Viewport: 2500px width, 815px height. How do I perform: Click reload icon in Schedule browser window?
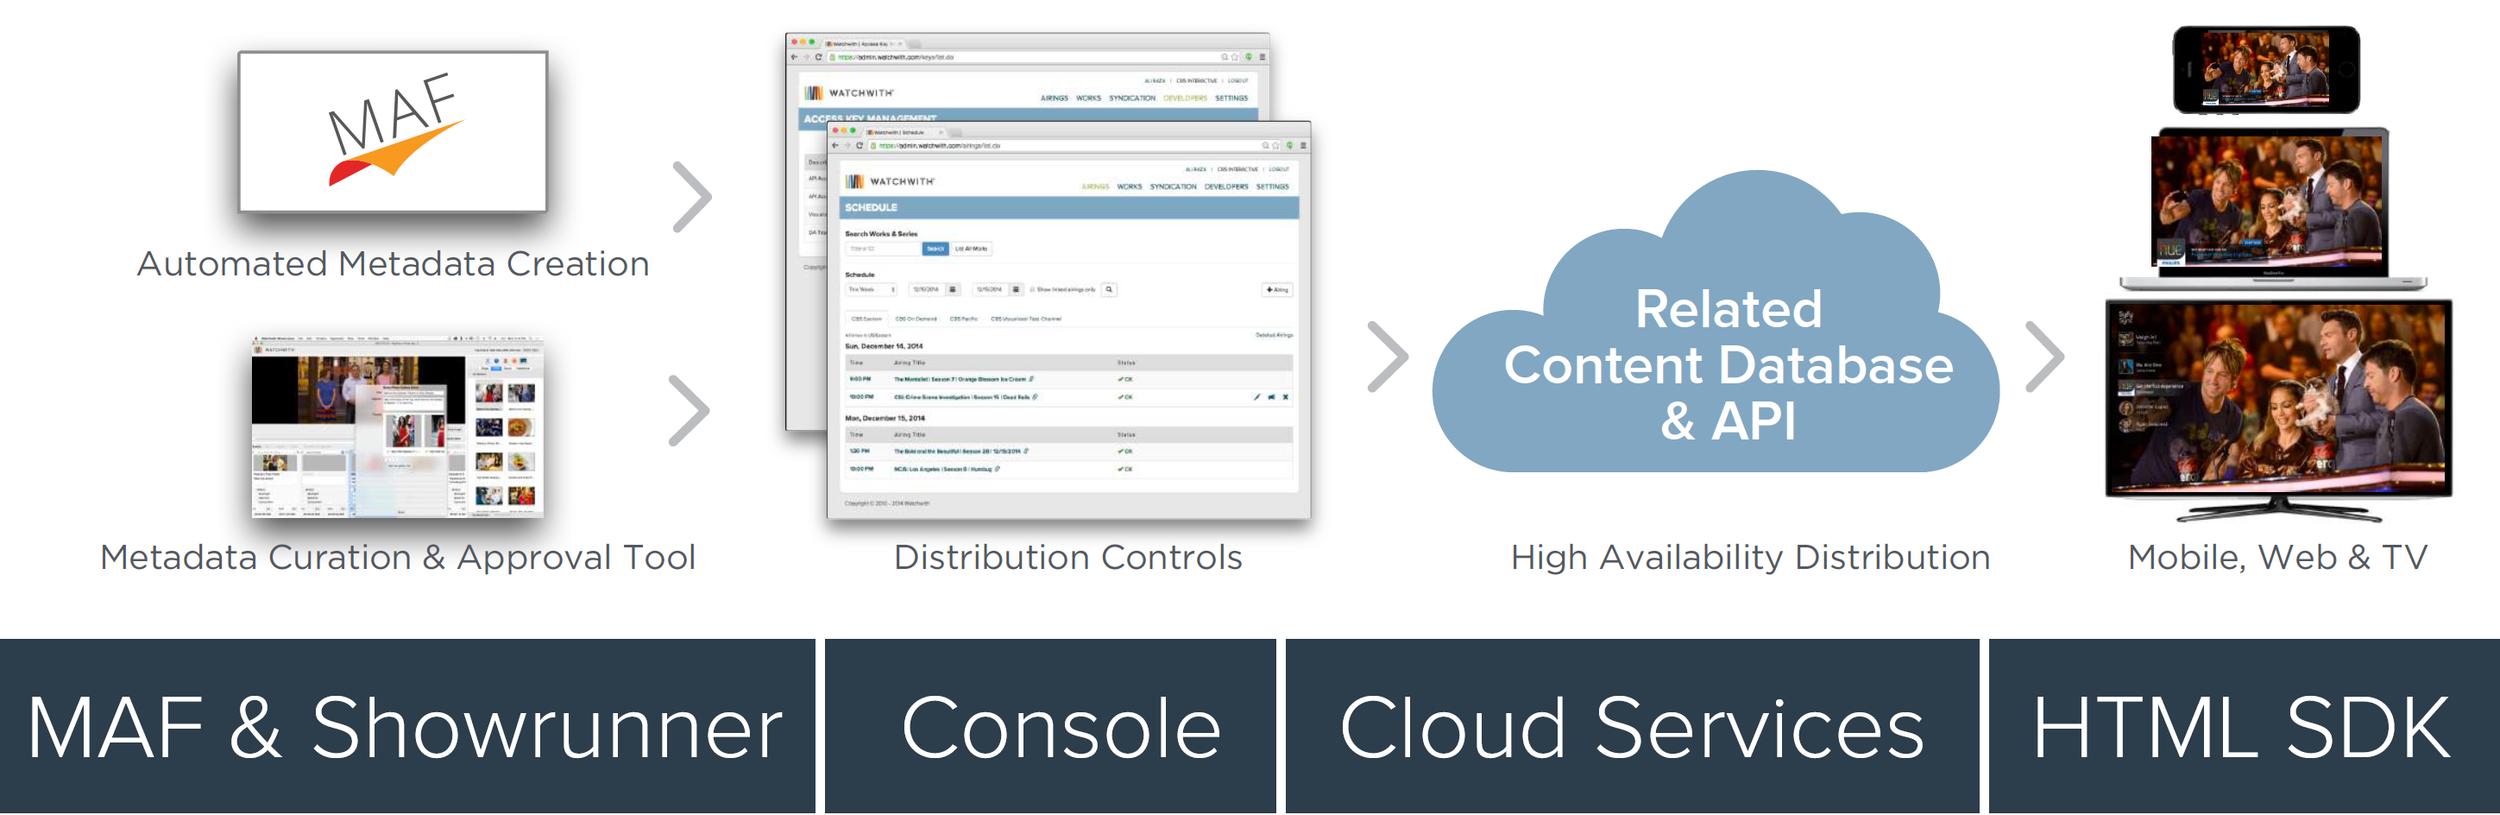tap(859, 145)
